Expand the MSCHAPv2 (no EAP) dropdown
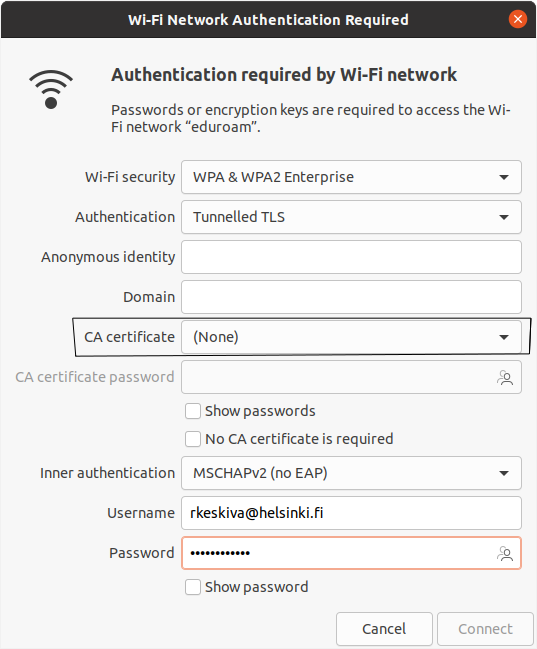The height and width of the screenshot is (649, 537). click(351, 473)
